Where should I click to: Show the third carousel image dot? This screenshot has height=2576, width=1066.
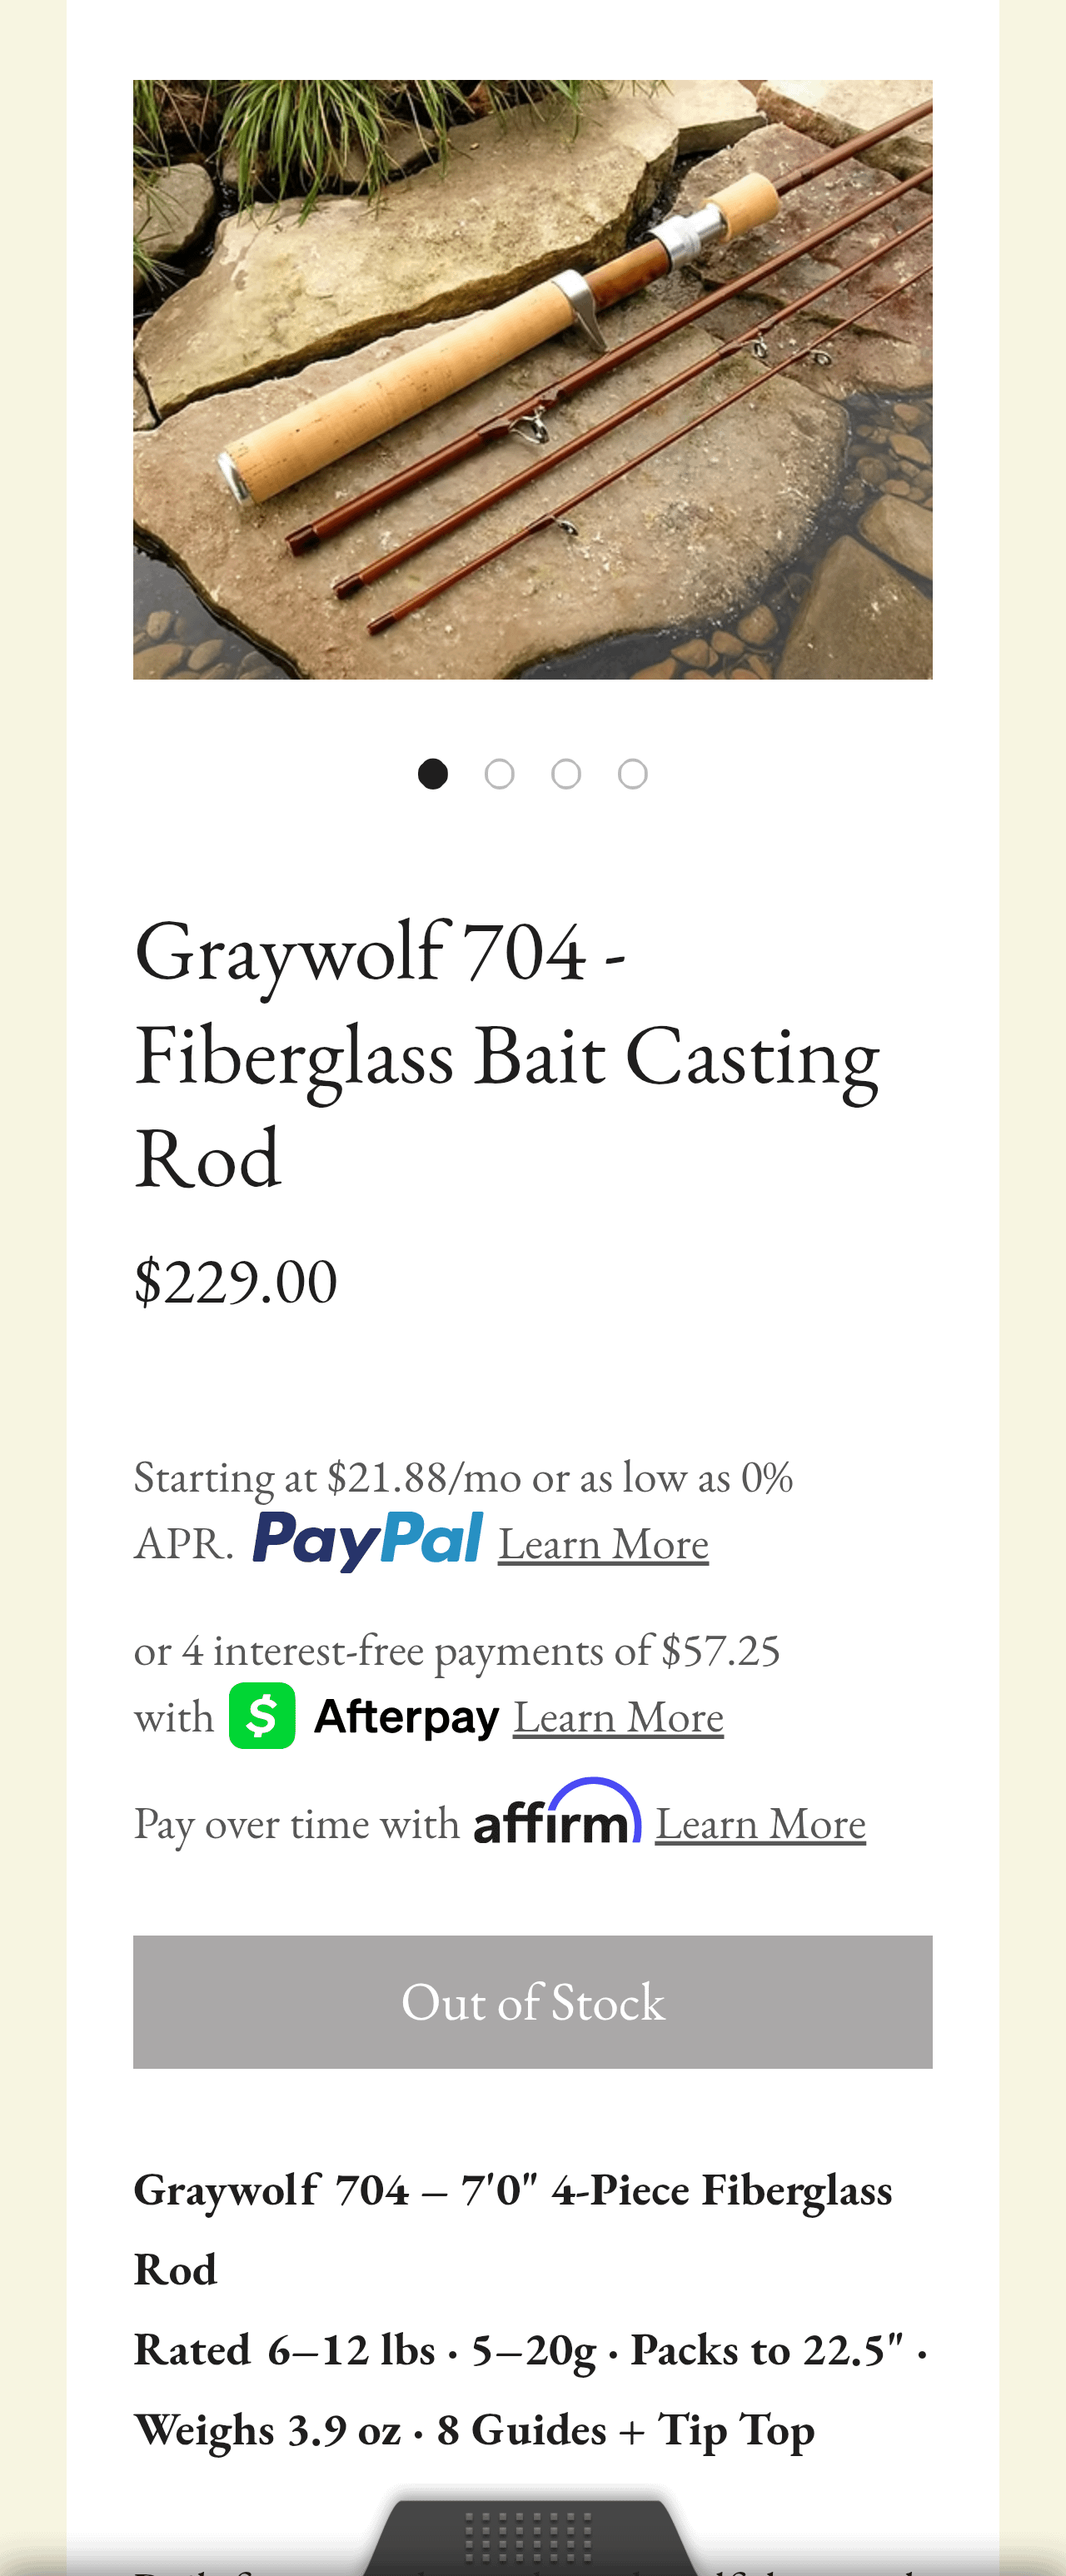566,774
